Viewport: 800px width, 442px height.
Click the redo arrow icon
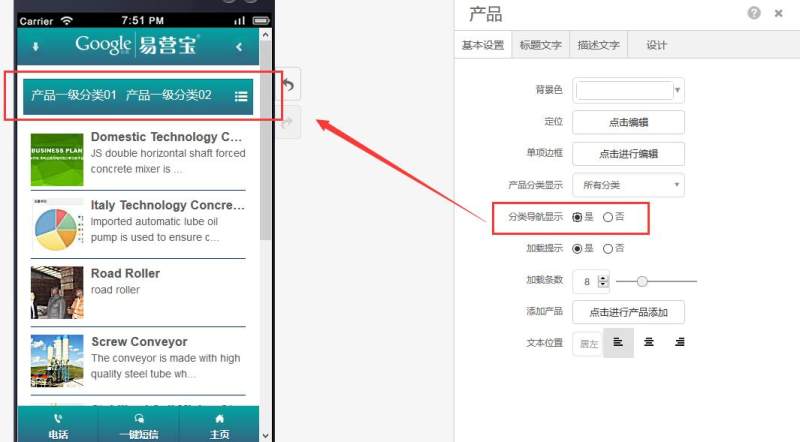coord(288,122)
